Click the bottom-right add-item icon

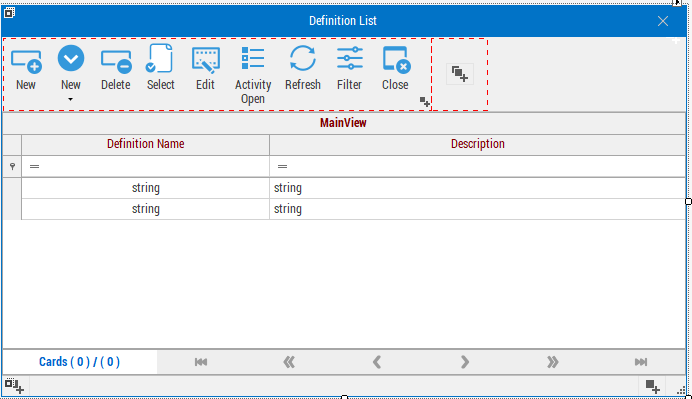pyautogui.click(x=652, y=386)
